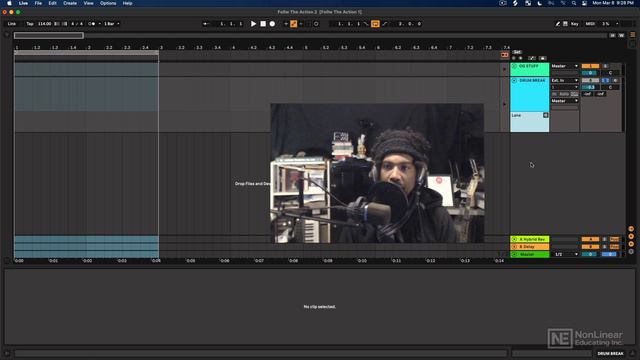Click the show I/O section round button
This screenshot has width=640, height=360.
click(631, 229)
